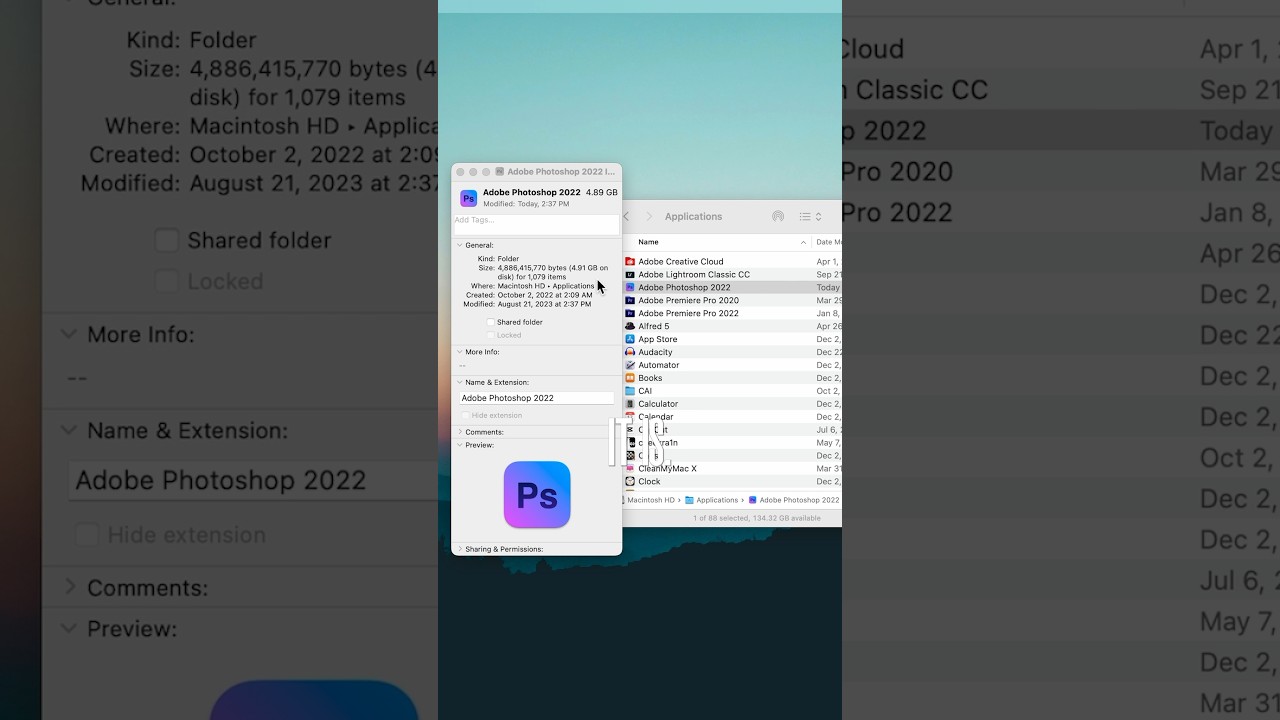1280x720 pixels.
Task: Select the Adobe Premiere Pro 2022 icon
Action: tap(630, 314)
